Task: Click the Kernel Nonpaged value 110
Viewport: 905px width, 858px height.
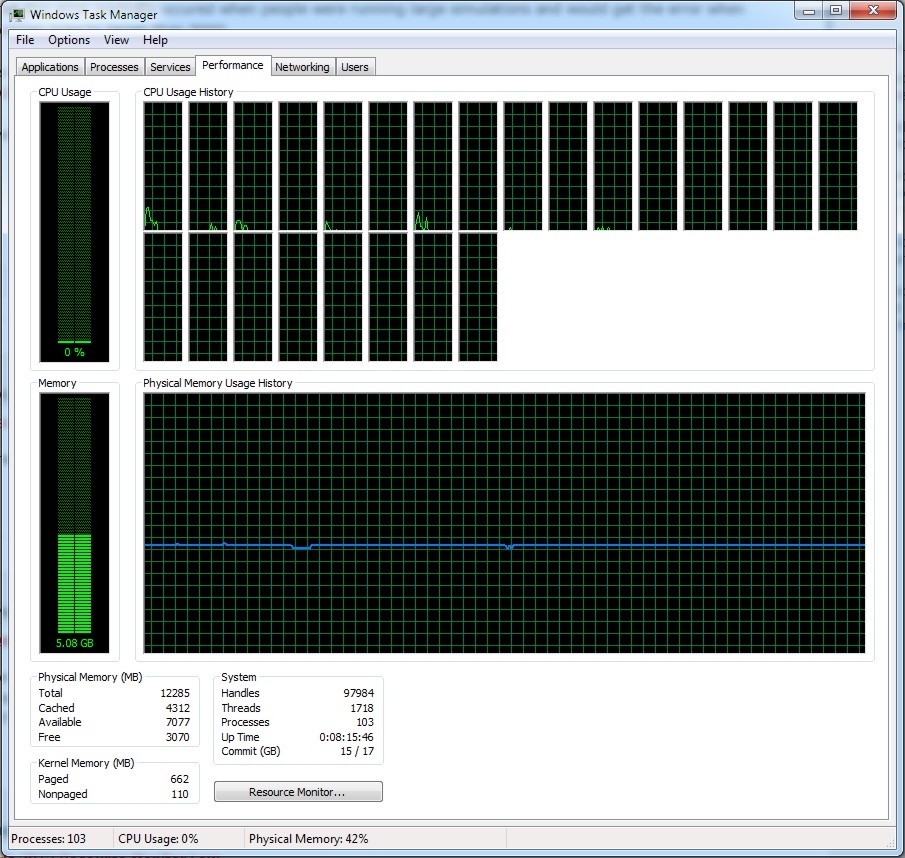Action: [180, 794]
